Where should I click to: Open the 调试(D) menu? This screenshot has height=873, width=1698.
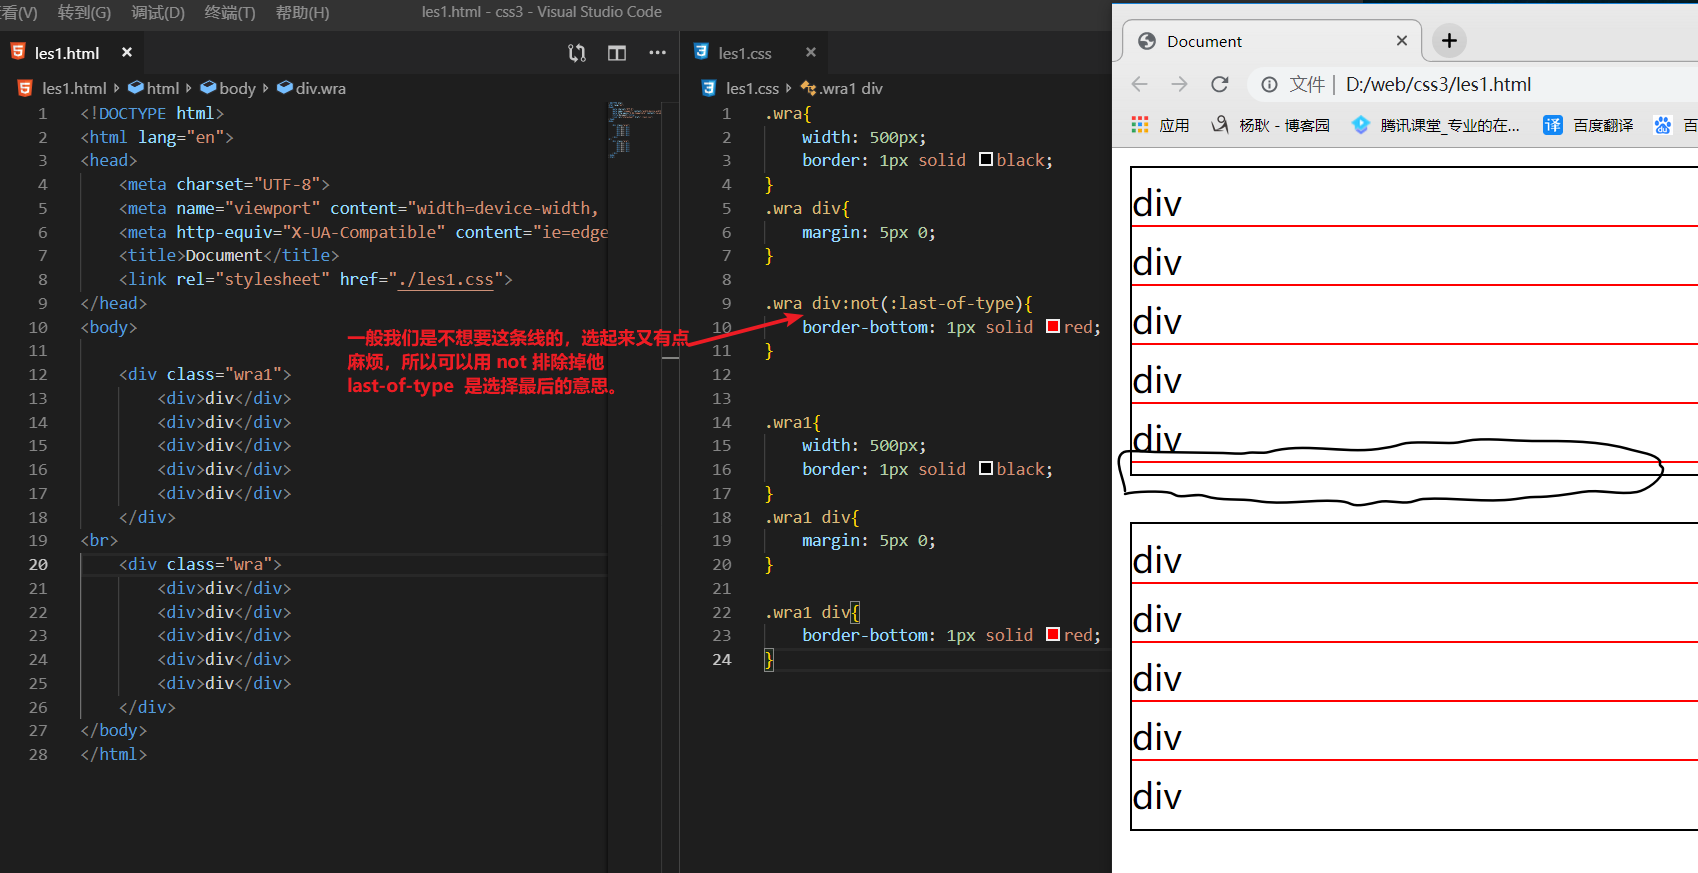[x=158, y=13]
